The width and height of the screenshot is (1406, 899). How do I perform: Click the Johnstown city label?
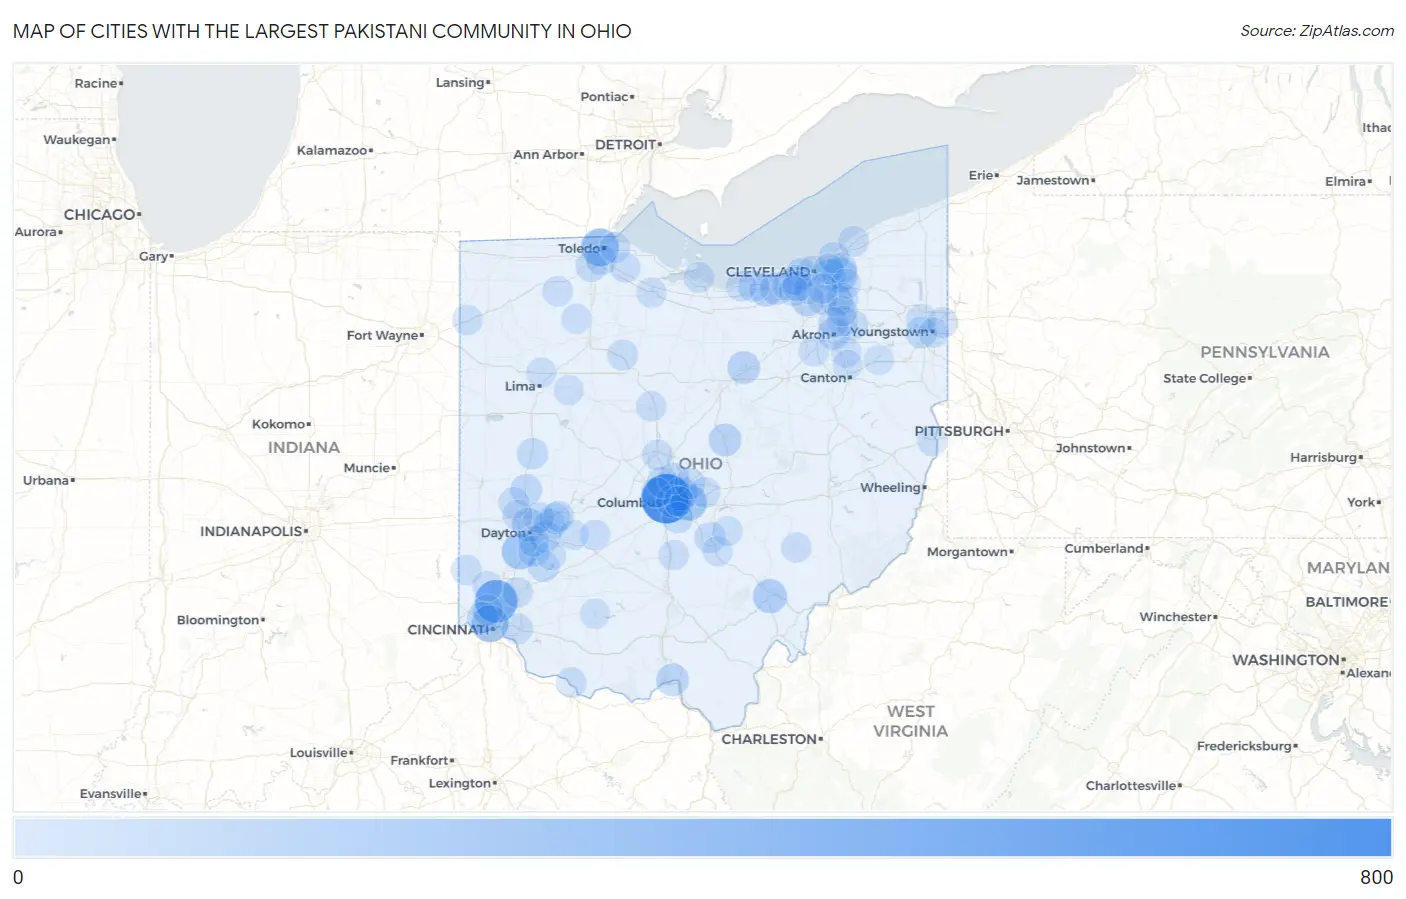(1091, 448)
